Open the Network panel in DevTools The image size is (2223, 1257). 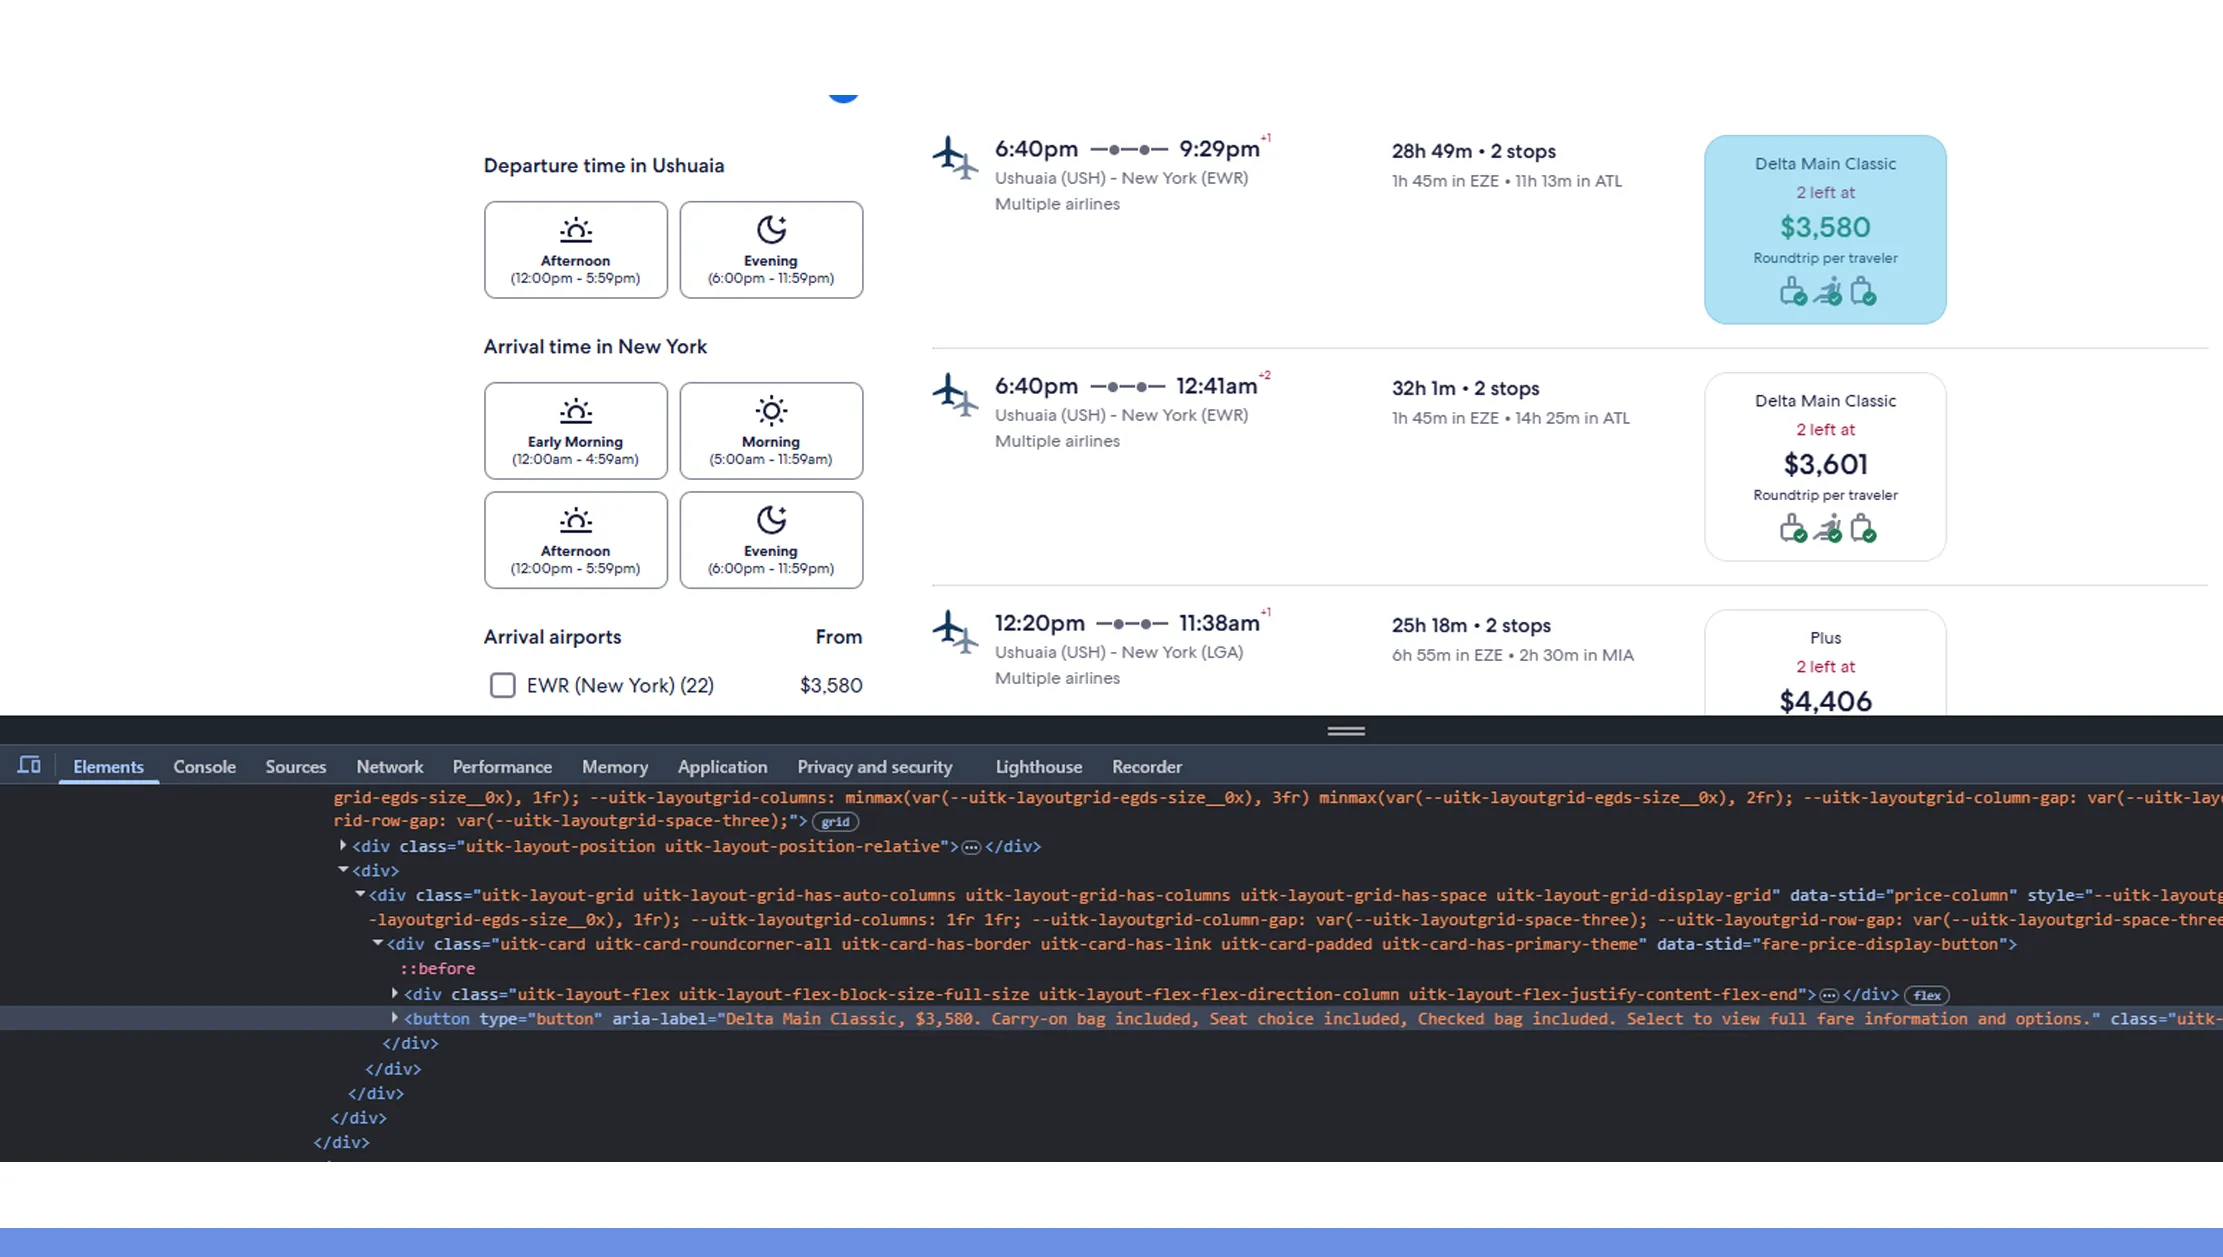click(x=389, y=766)
